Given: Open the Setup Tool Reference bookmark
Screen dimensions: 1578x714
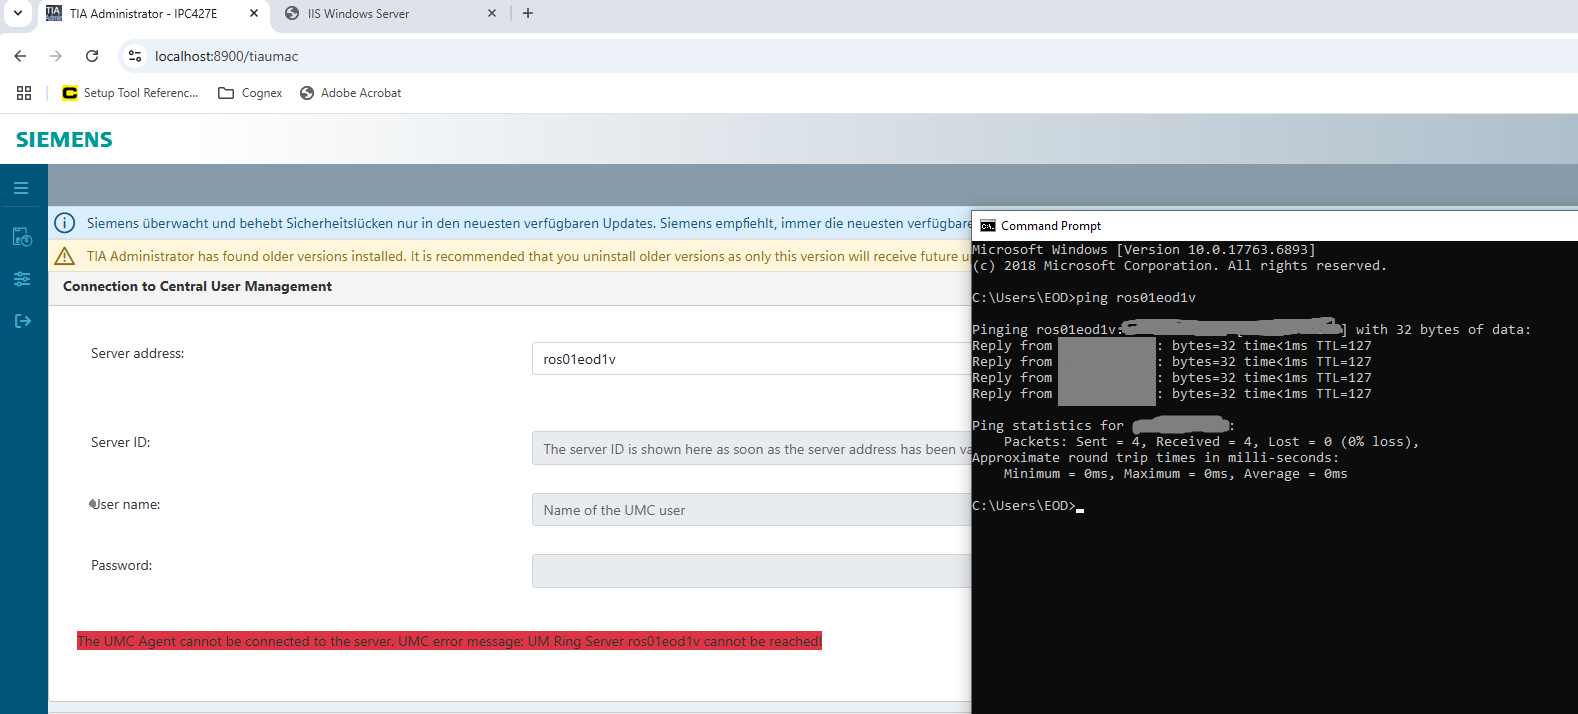Looking at the screenshot, I should [130, 93].
